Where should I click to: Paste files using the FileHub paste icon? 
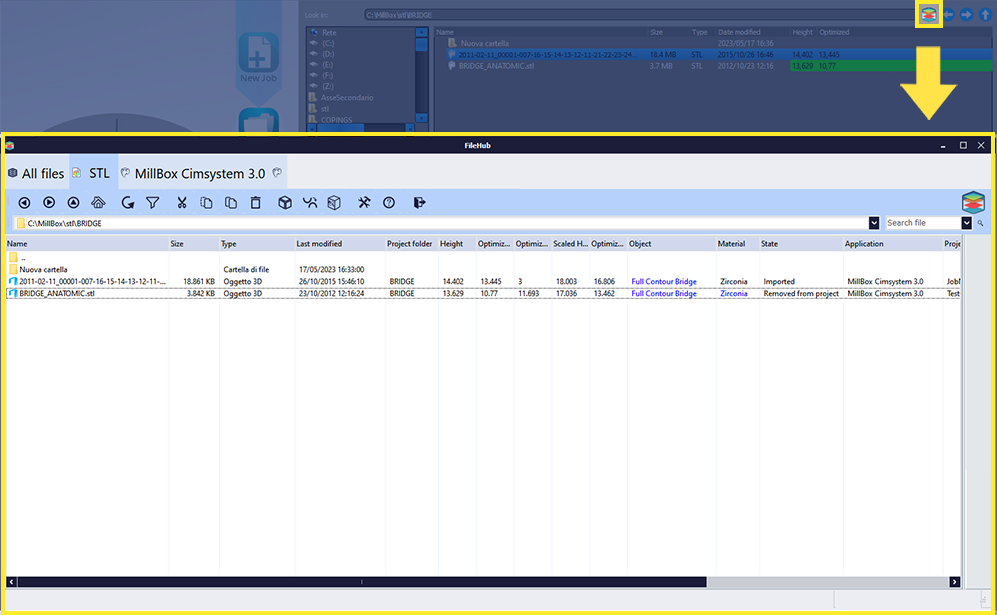click(231, 203)
